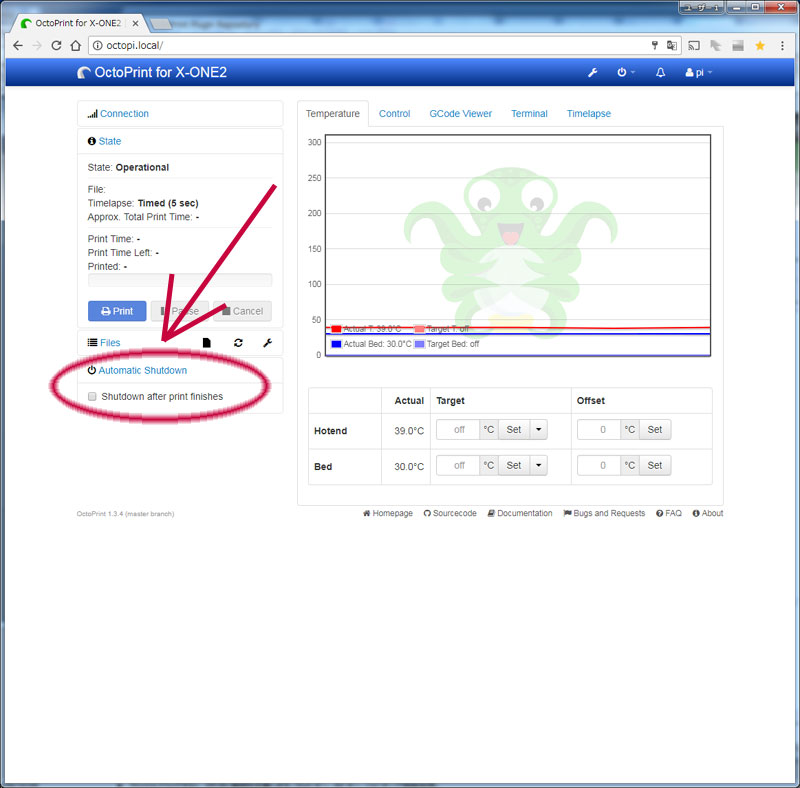Open the Chrome three-dot menu
This screenshot has width=800, height=788.
[782, 45]
